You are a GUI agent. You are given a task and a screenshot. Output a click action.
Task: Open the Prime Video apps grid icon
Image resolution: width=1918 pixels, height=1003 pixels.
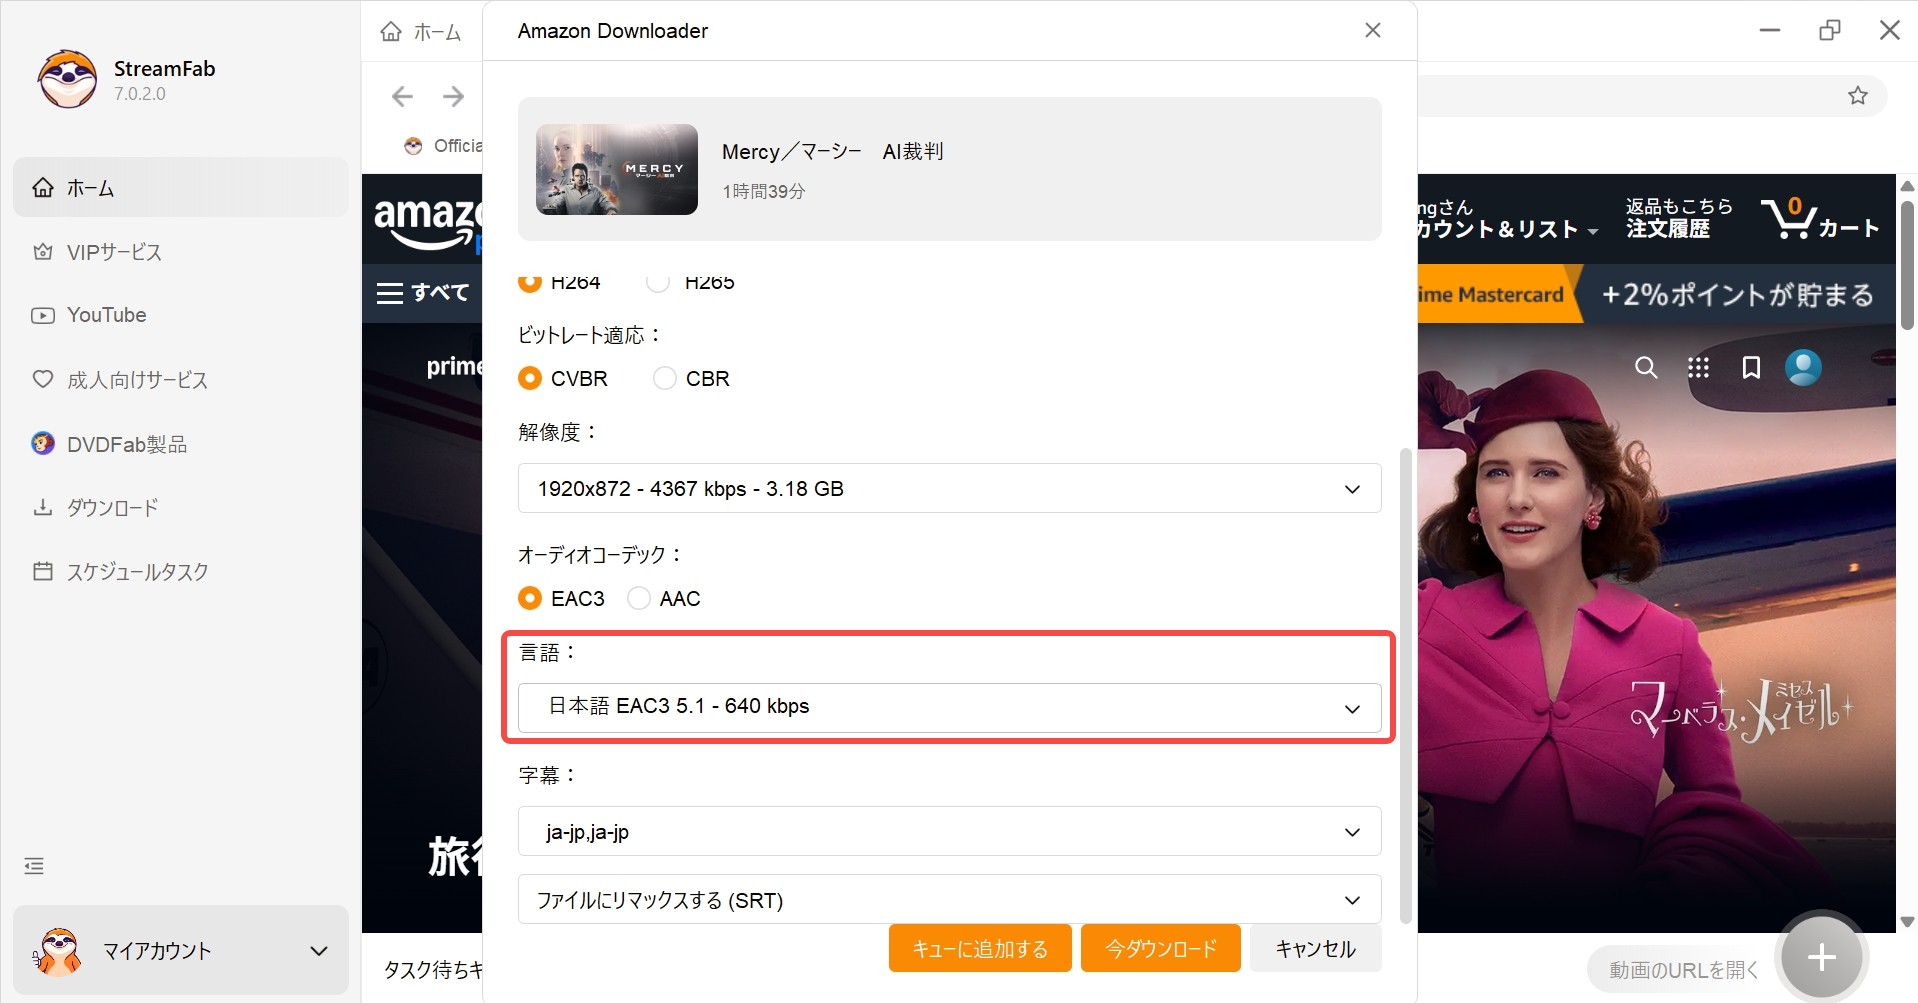pos(1698,368)
